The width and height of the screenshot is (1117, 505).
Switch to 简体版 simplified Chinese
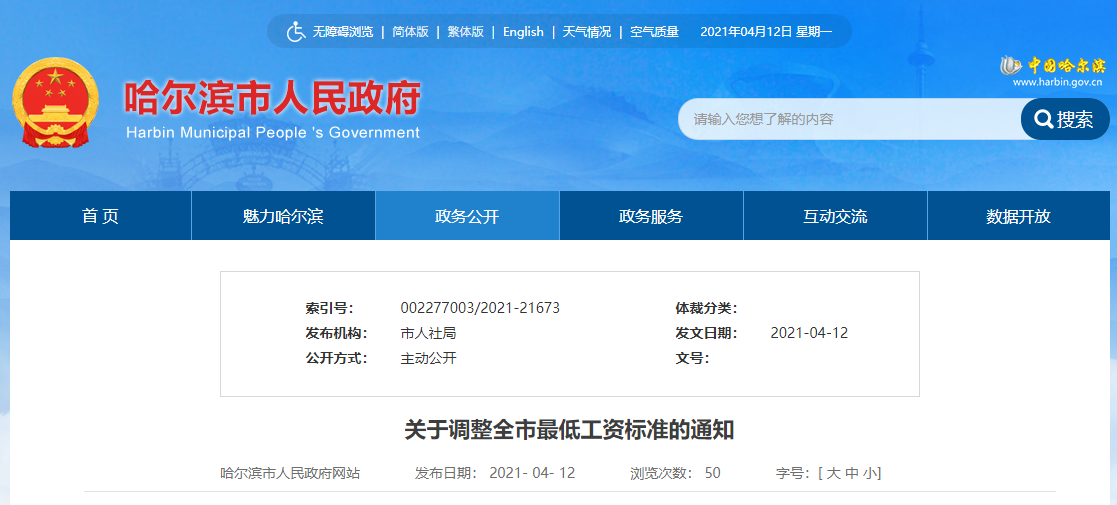click(x=410, y=32)
